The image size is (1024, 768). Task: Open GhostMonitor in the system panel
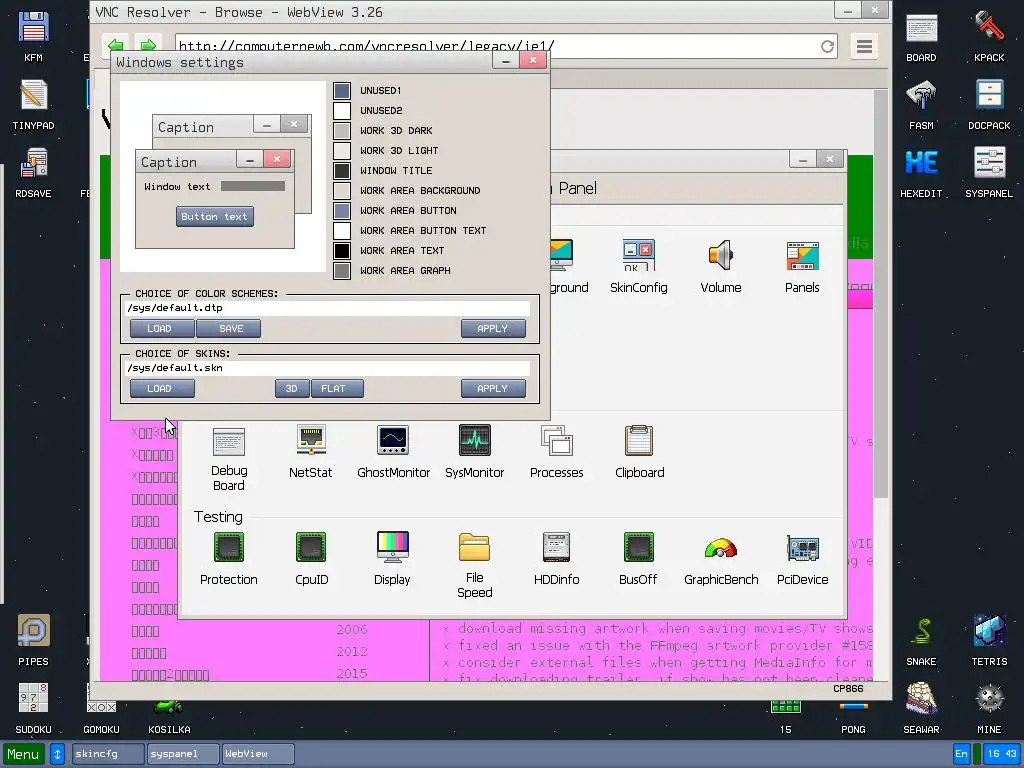click(393, 451)
